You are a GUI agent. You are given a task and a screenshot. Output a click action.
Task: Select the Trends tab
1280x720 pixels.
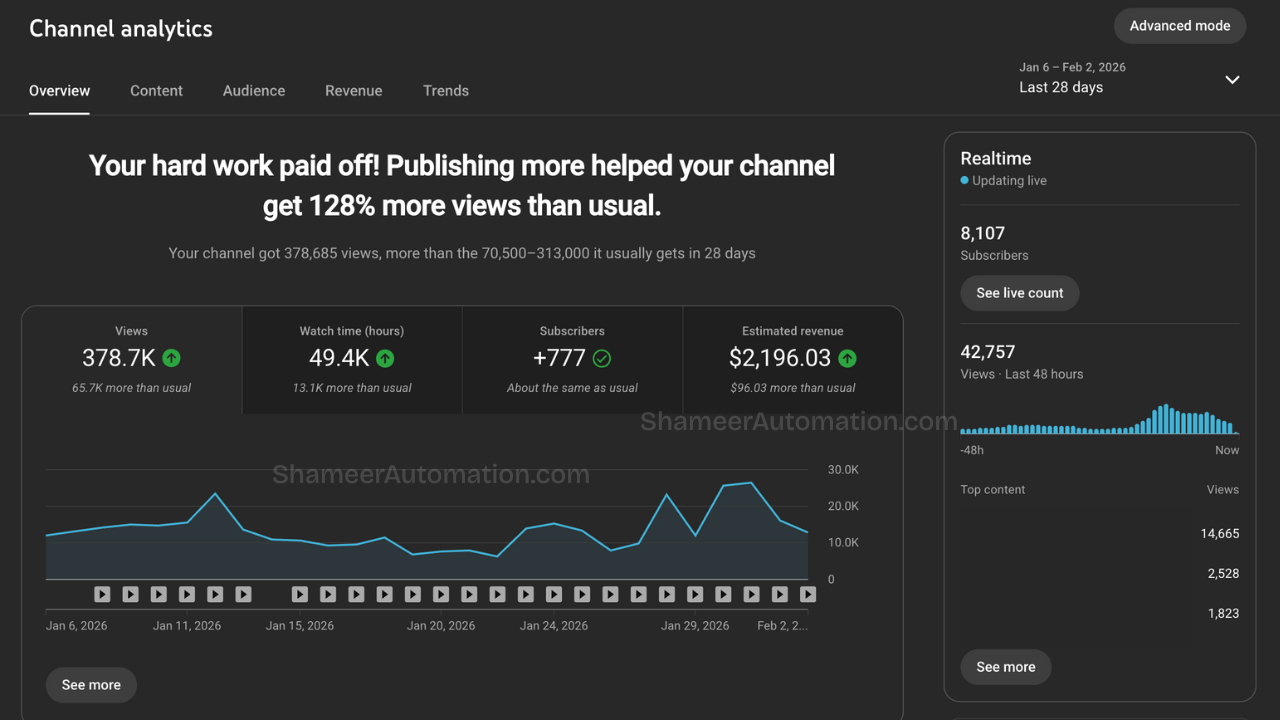pos(445,91)
